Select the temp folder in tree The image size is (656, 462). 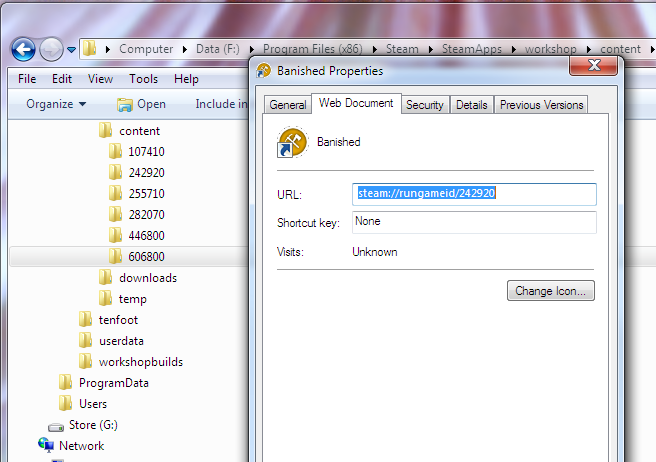133,299
